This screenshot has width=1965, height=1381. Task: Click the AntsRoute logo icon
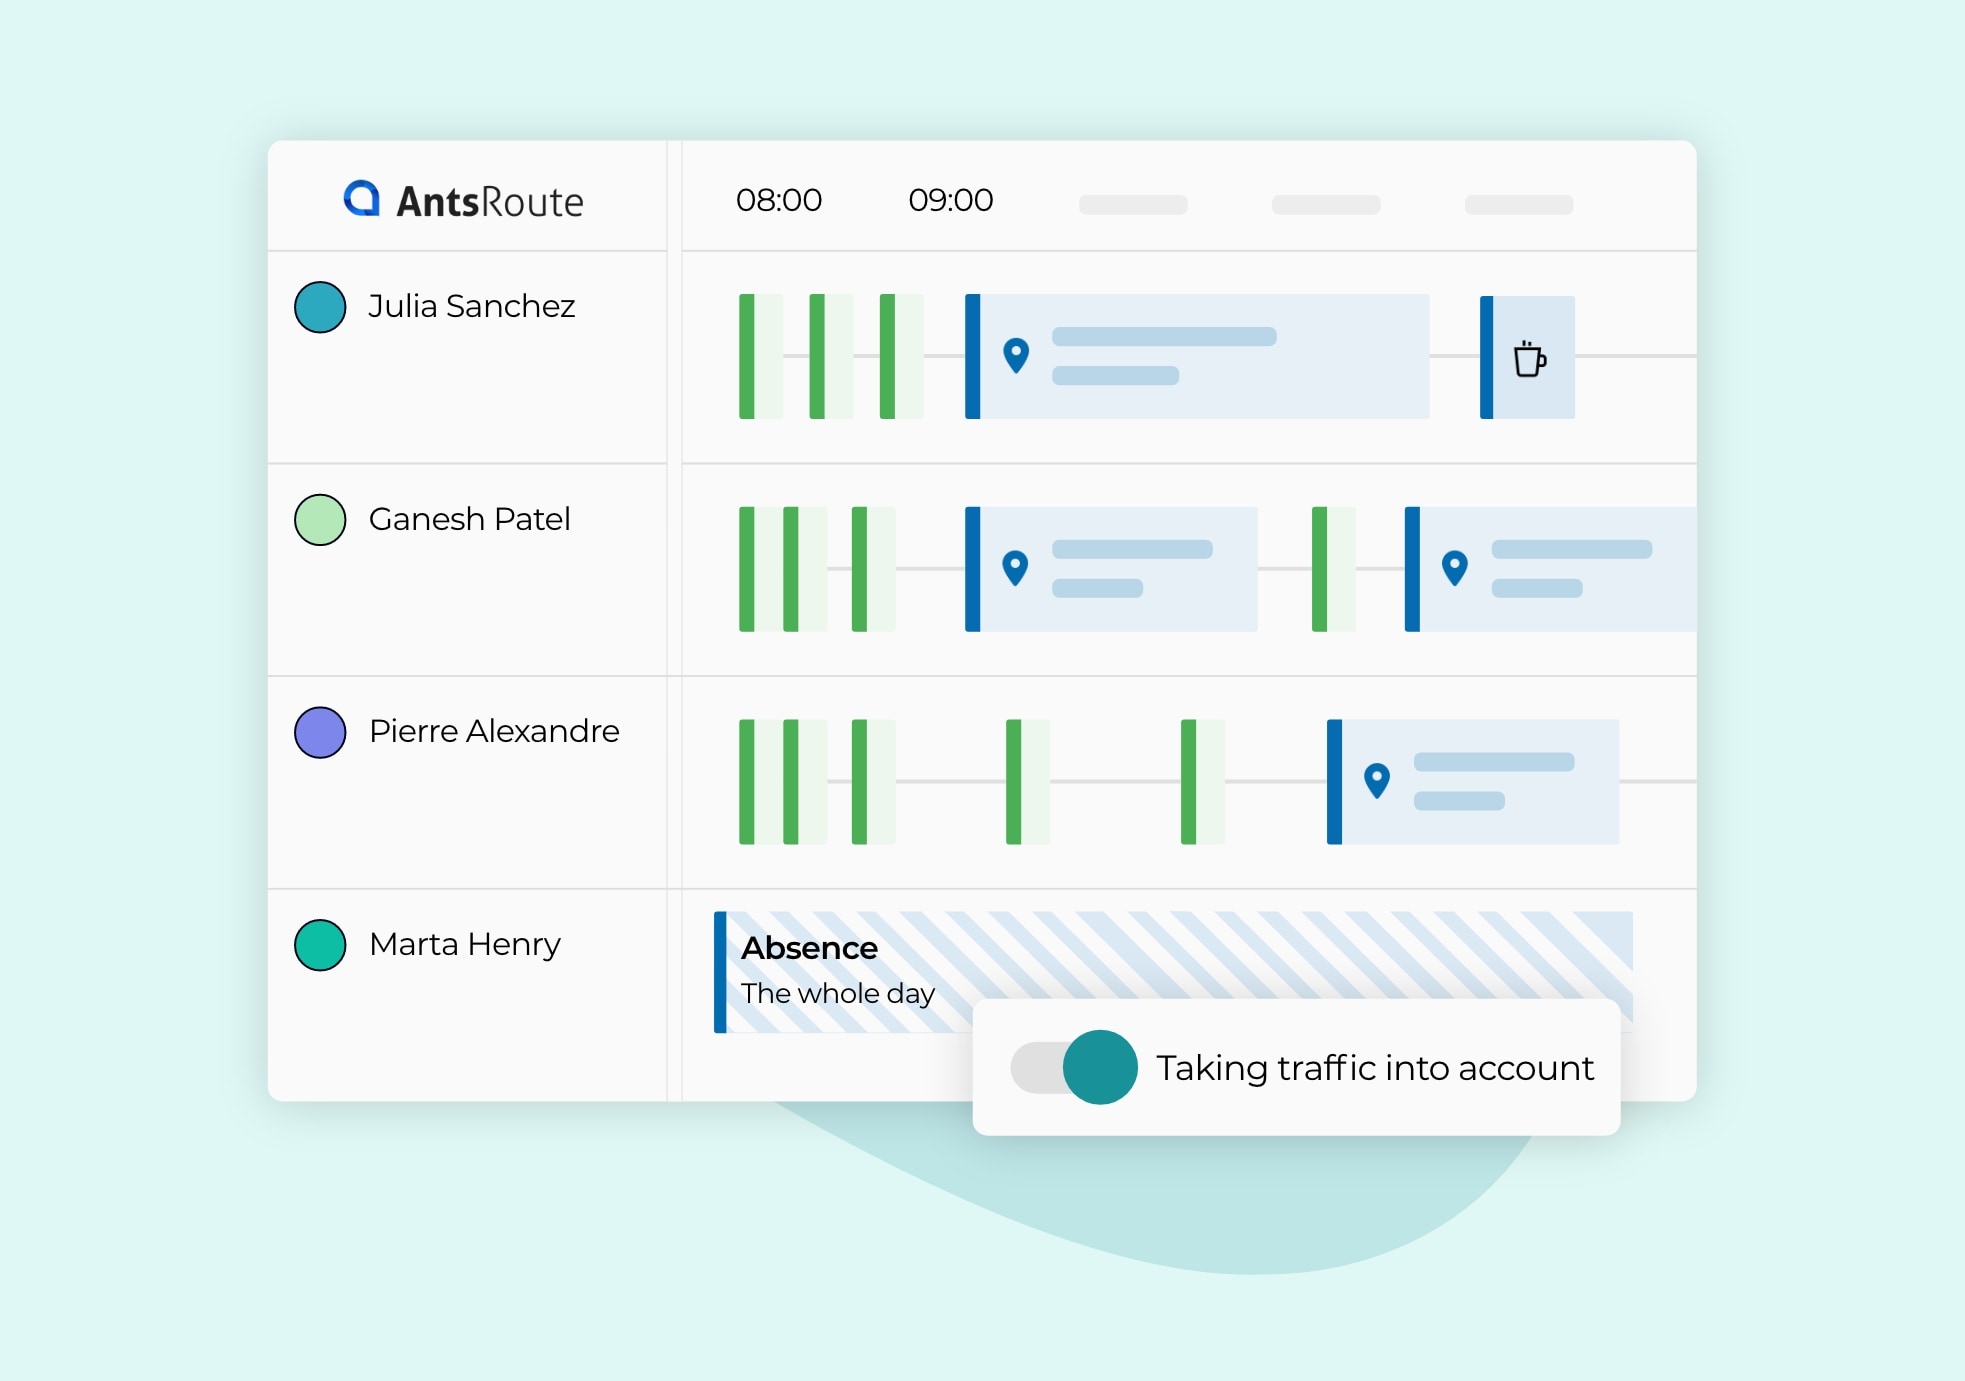click(x=361, y=198)
